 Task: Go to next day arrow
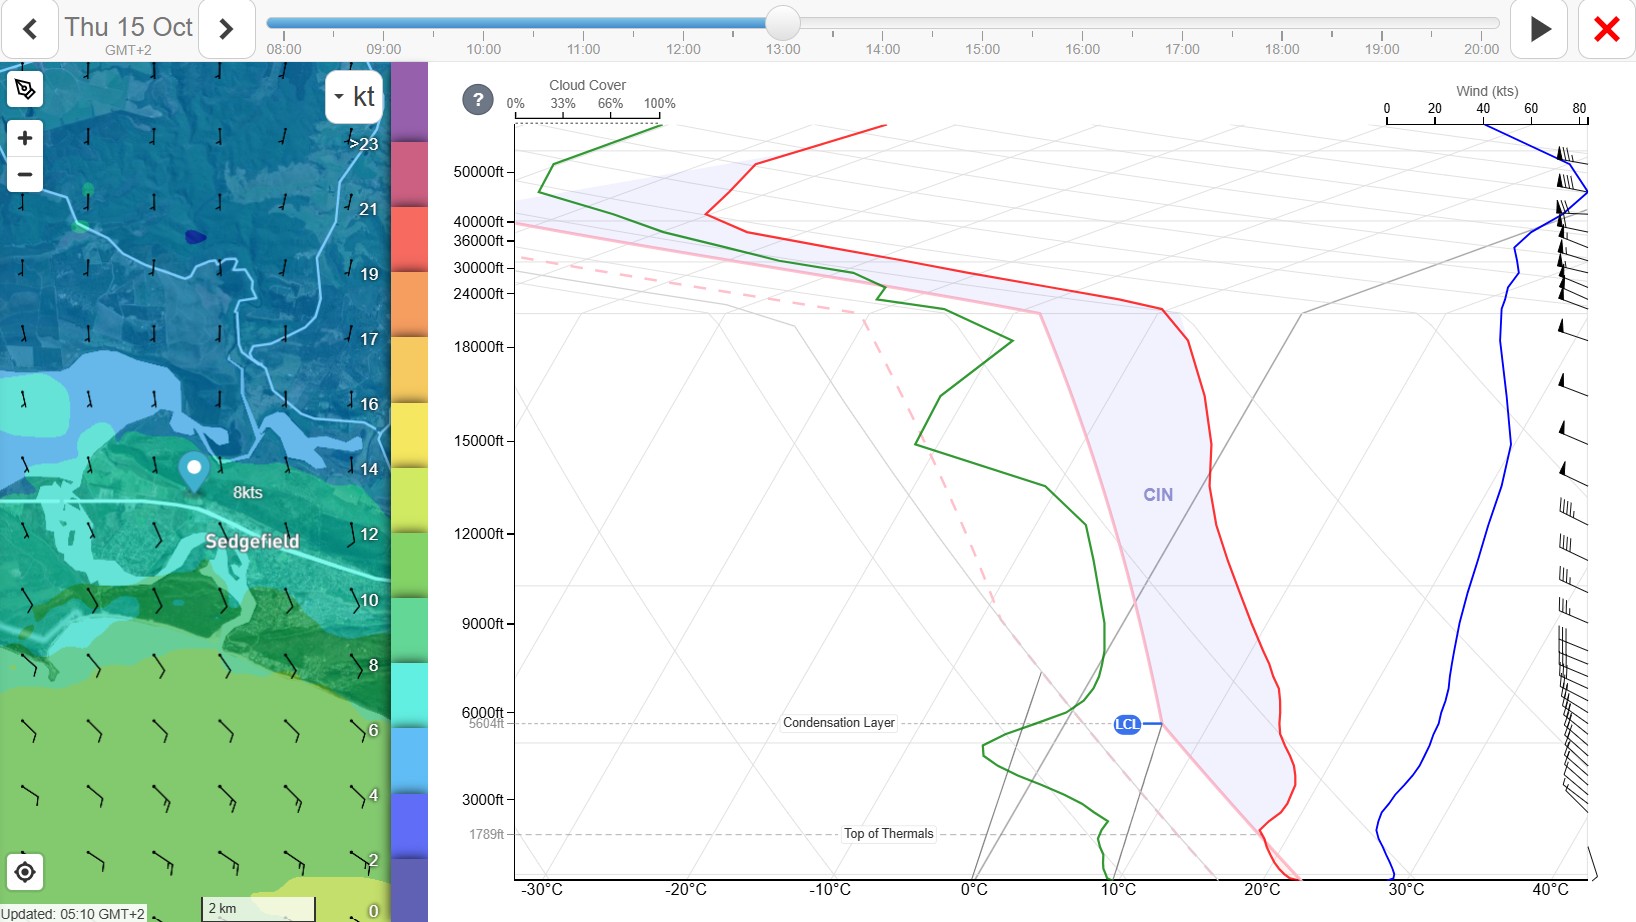point(226,29)
